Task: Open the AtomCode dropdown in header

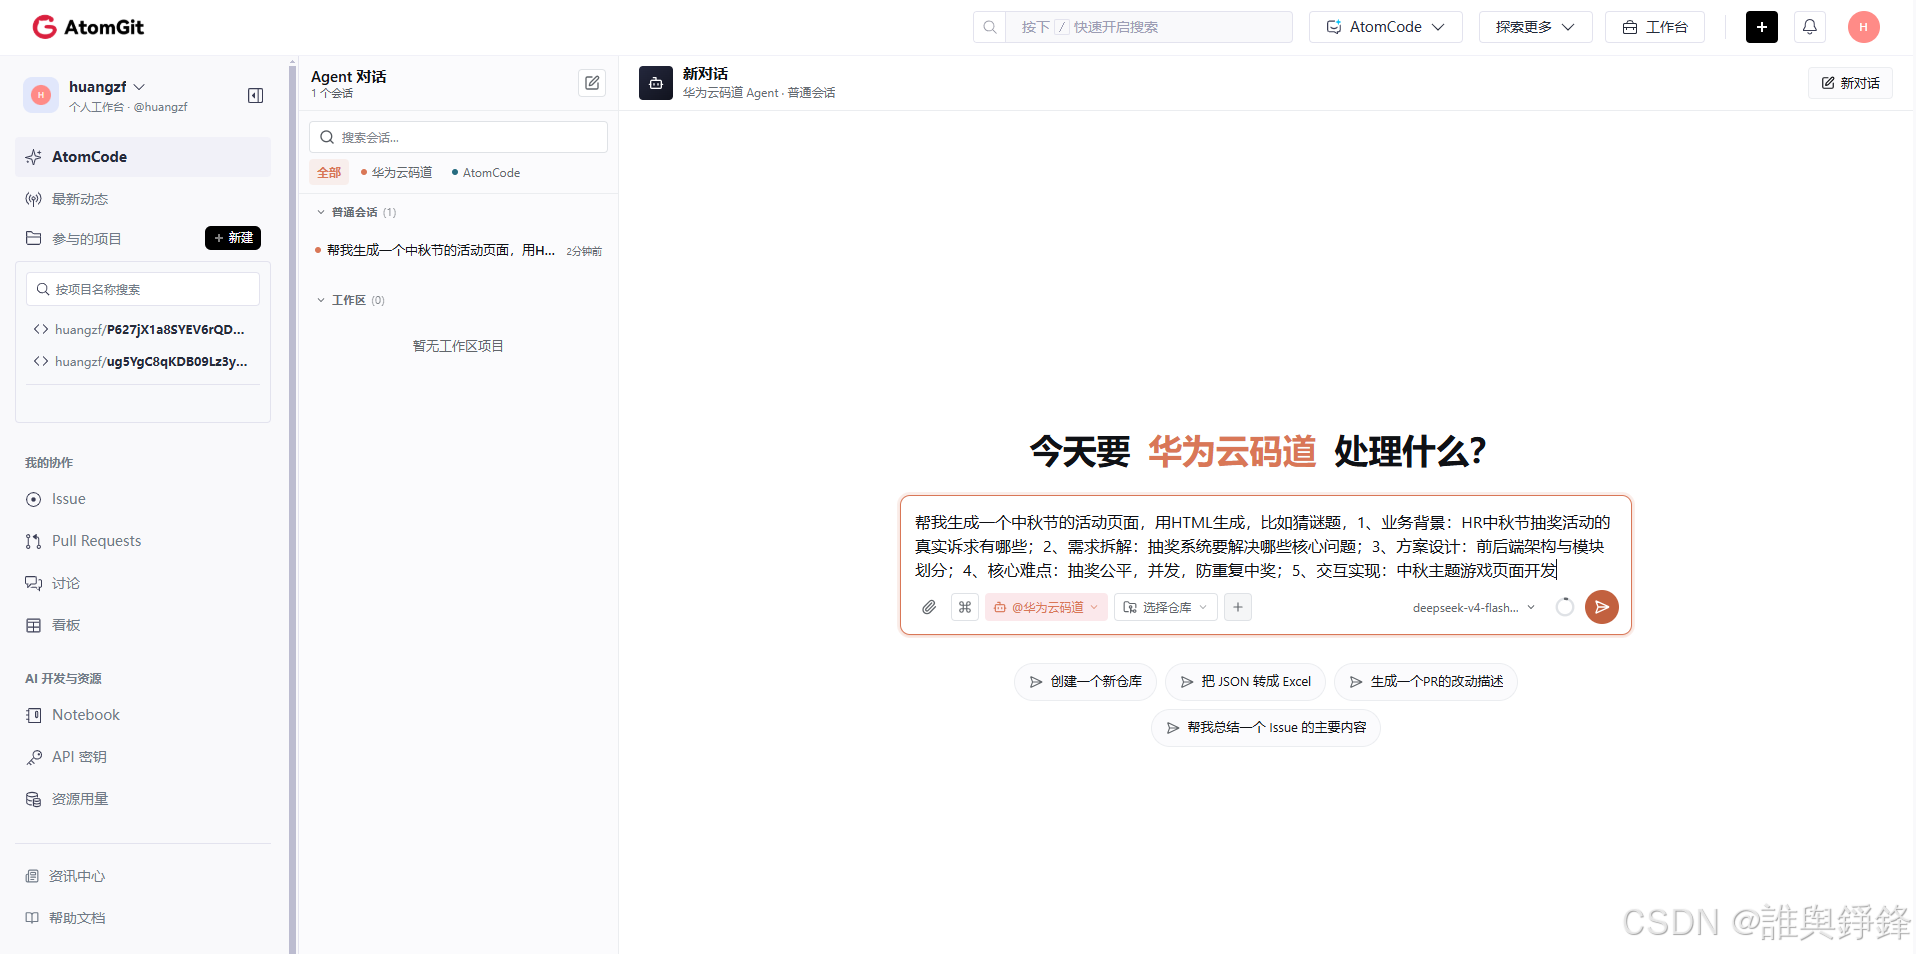Action: pos(1386,27)
